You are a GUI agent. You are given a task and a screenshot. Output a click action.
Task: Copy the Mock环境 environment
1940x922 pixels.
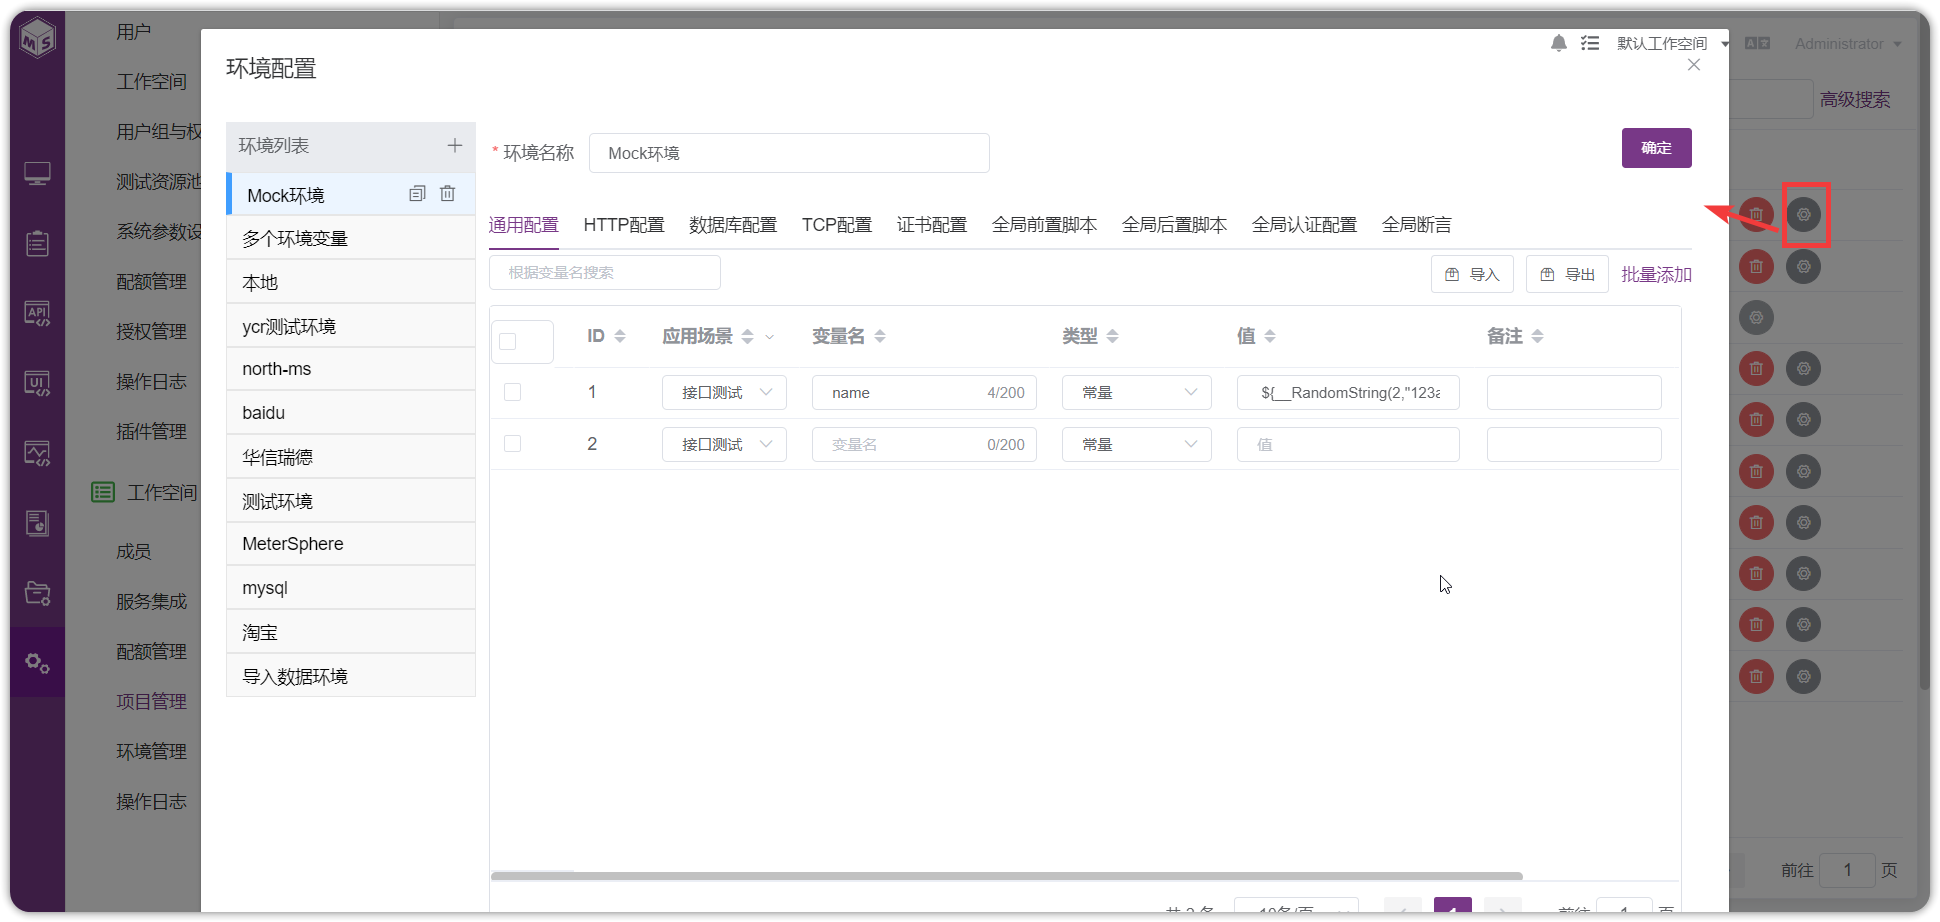[x=418, y=194]
